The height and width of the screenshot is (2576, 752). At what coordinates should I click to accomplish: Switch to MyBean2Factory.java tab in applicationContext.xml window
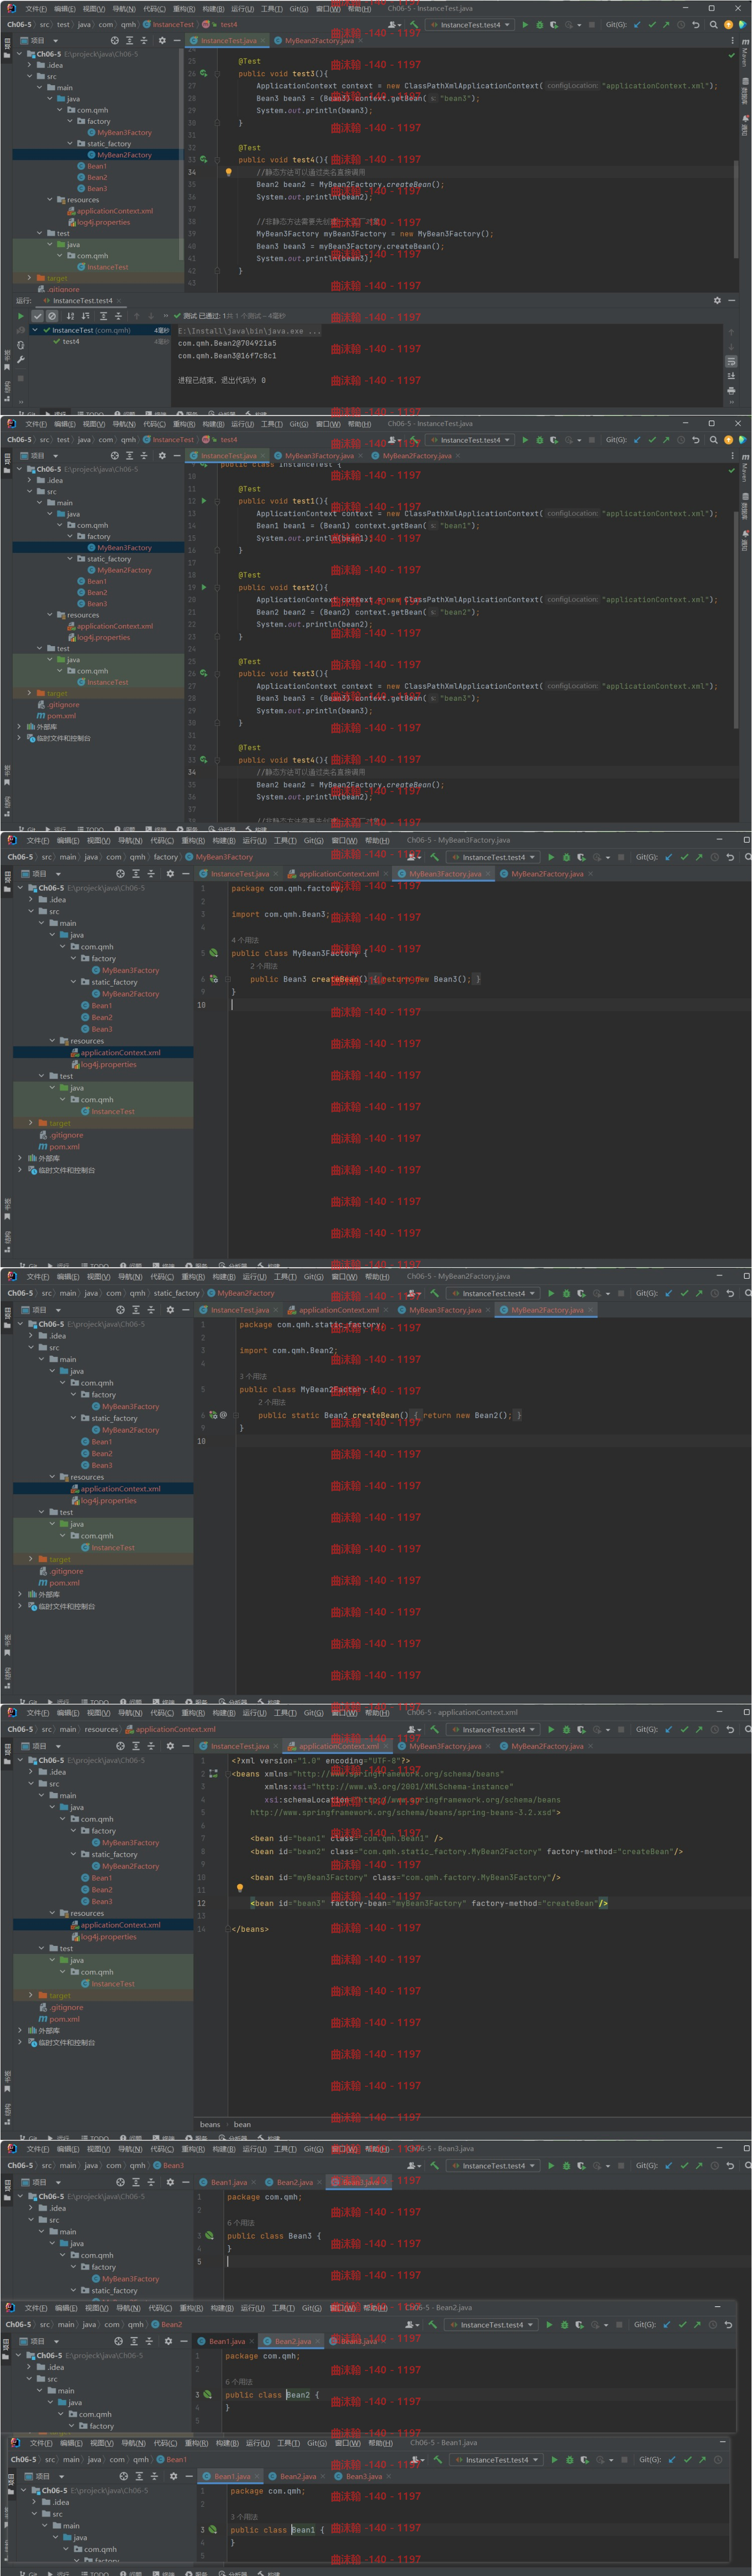[547, 1746]
